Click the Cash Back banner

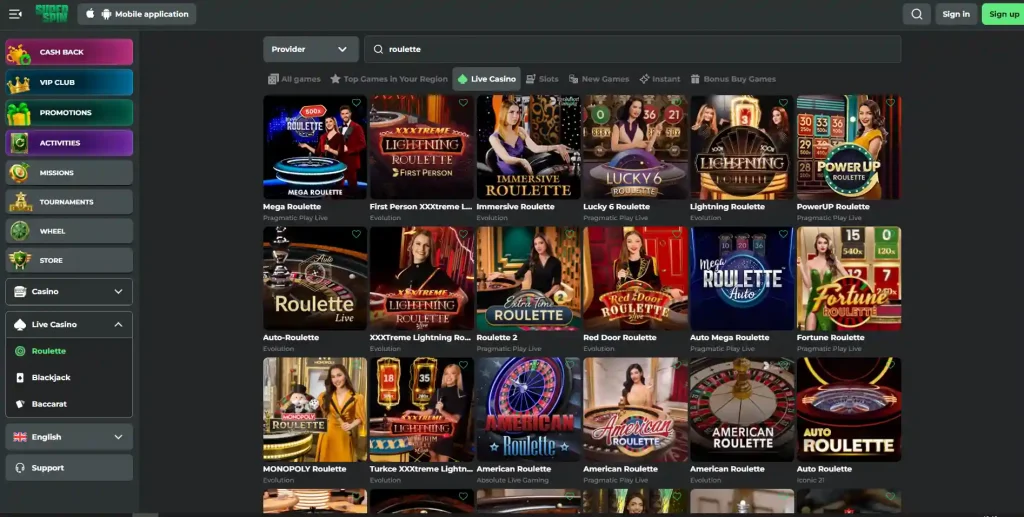69,52
